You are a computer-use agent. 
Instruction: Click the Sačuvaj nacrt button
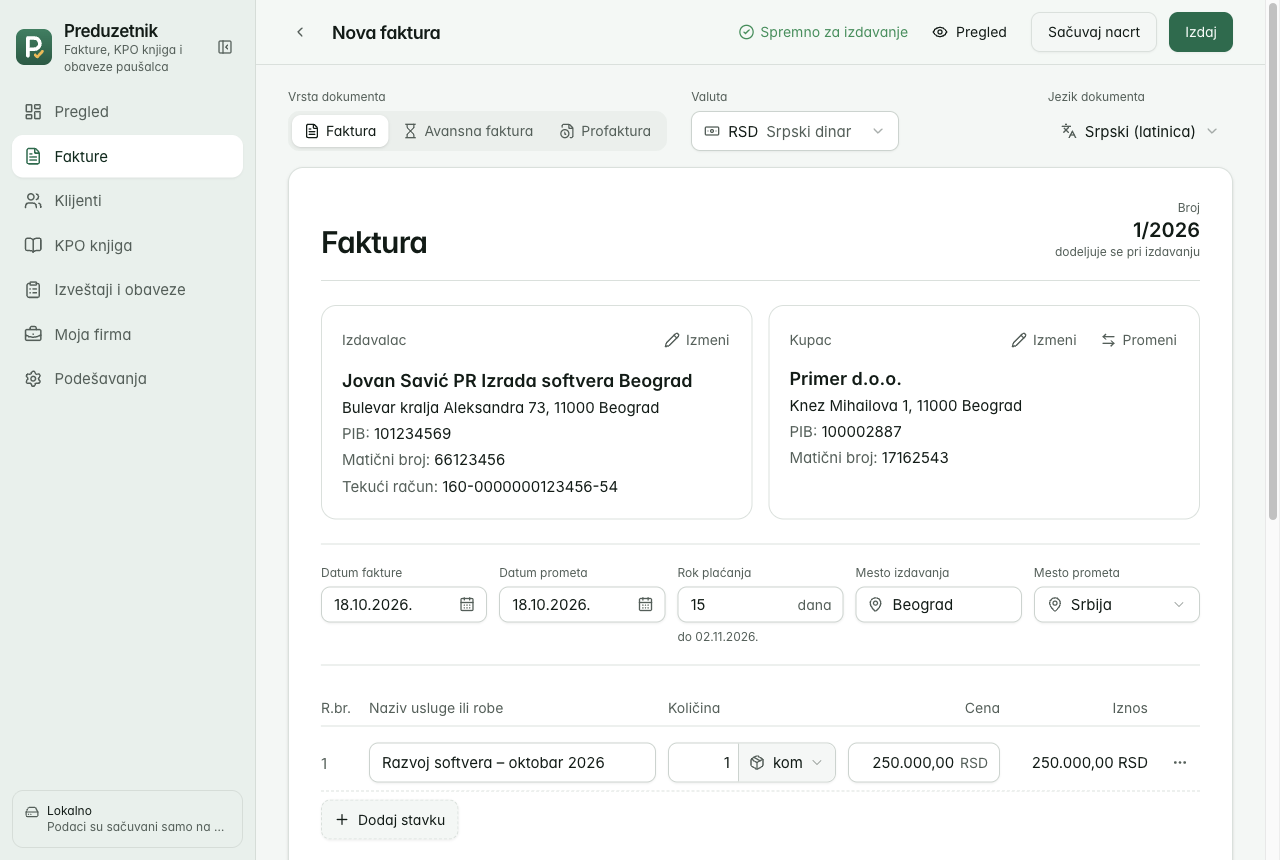click(x=1094, y=32)
